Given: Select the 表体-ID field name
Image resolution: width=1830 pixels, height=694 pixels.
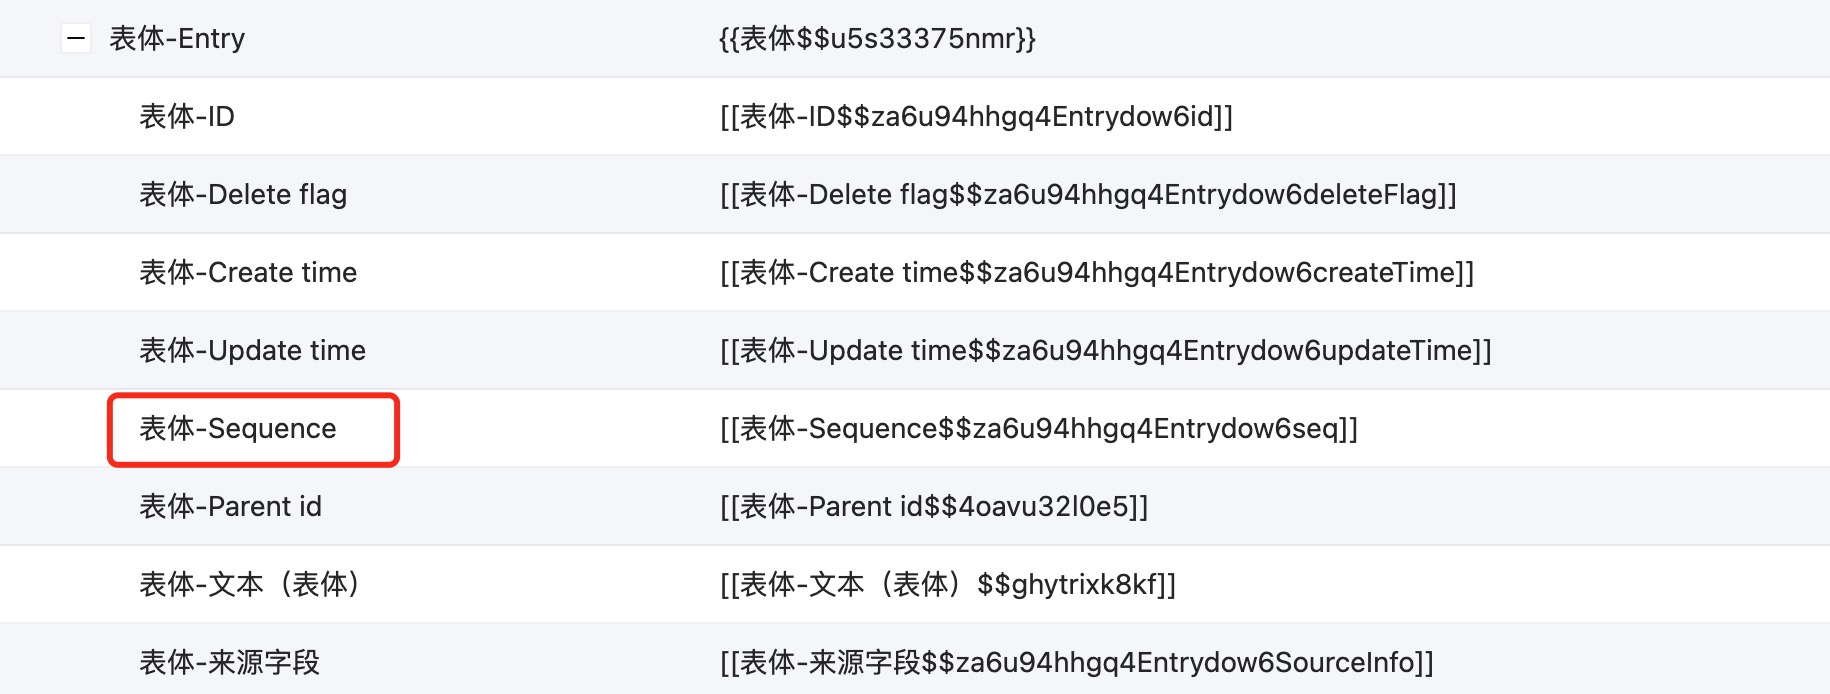Looking at the screenshot, I should pos(187,117).
